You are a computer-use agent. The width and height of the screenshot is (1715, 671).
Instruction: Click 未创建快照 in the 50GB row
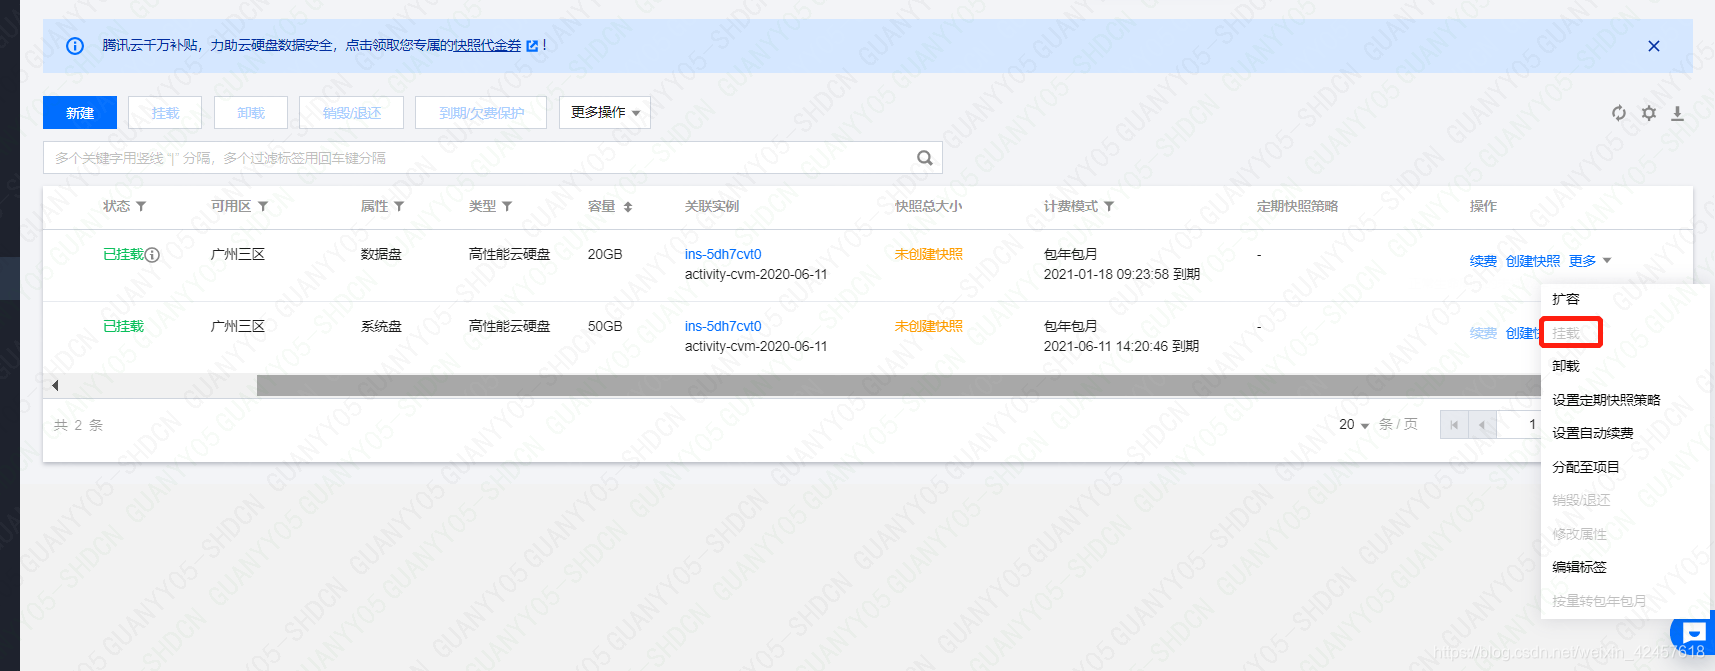(x=929, y=327)
